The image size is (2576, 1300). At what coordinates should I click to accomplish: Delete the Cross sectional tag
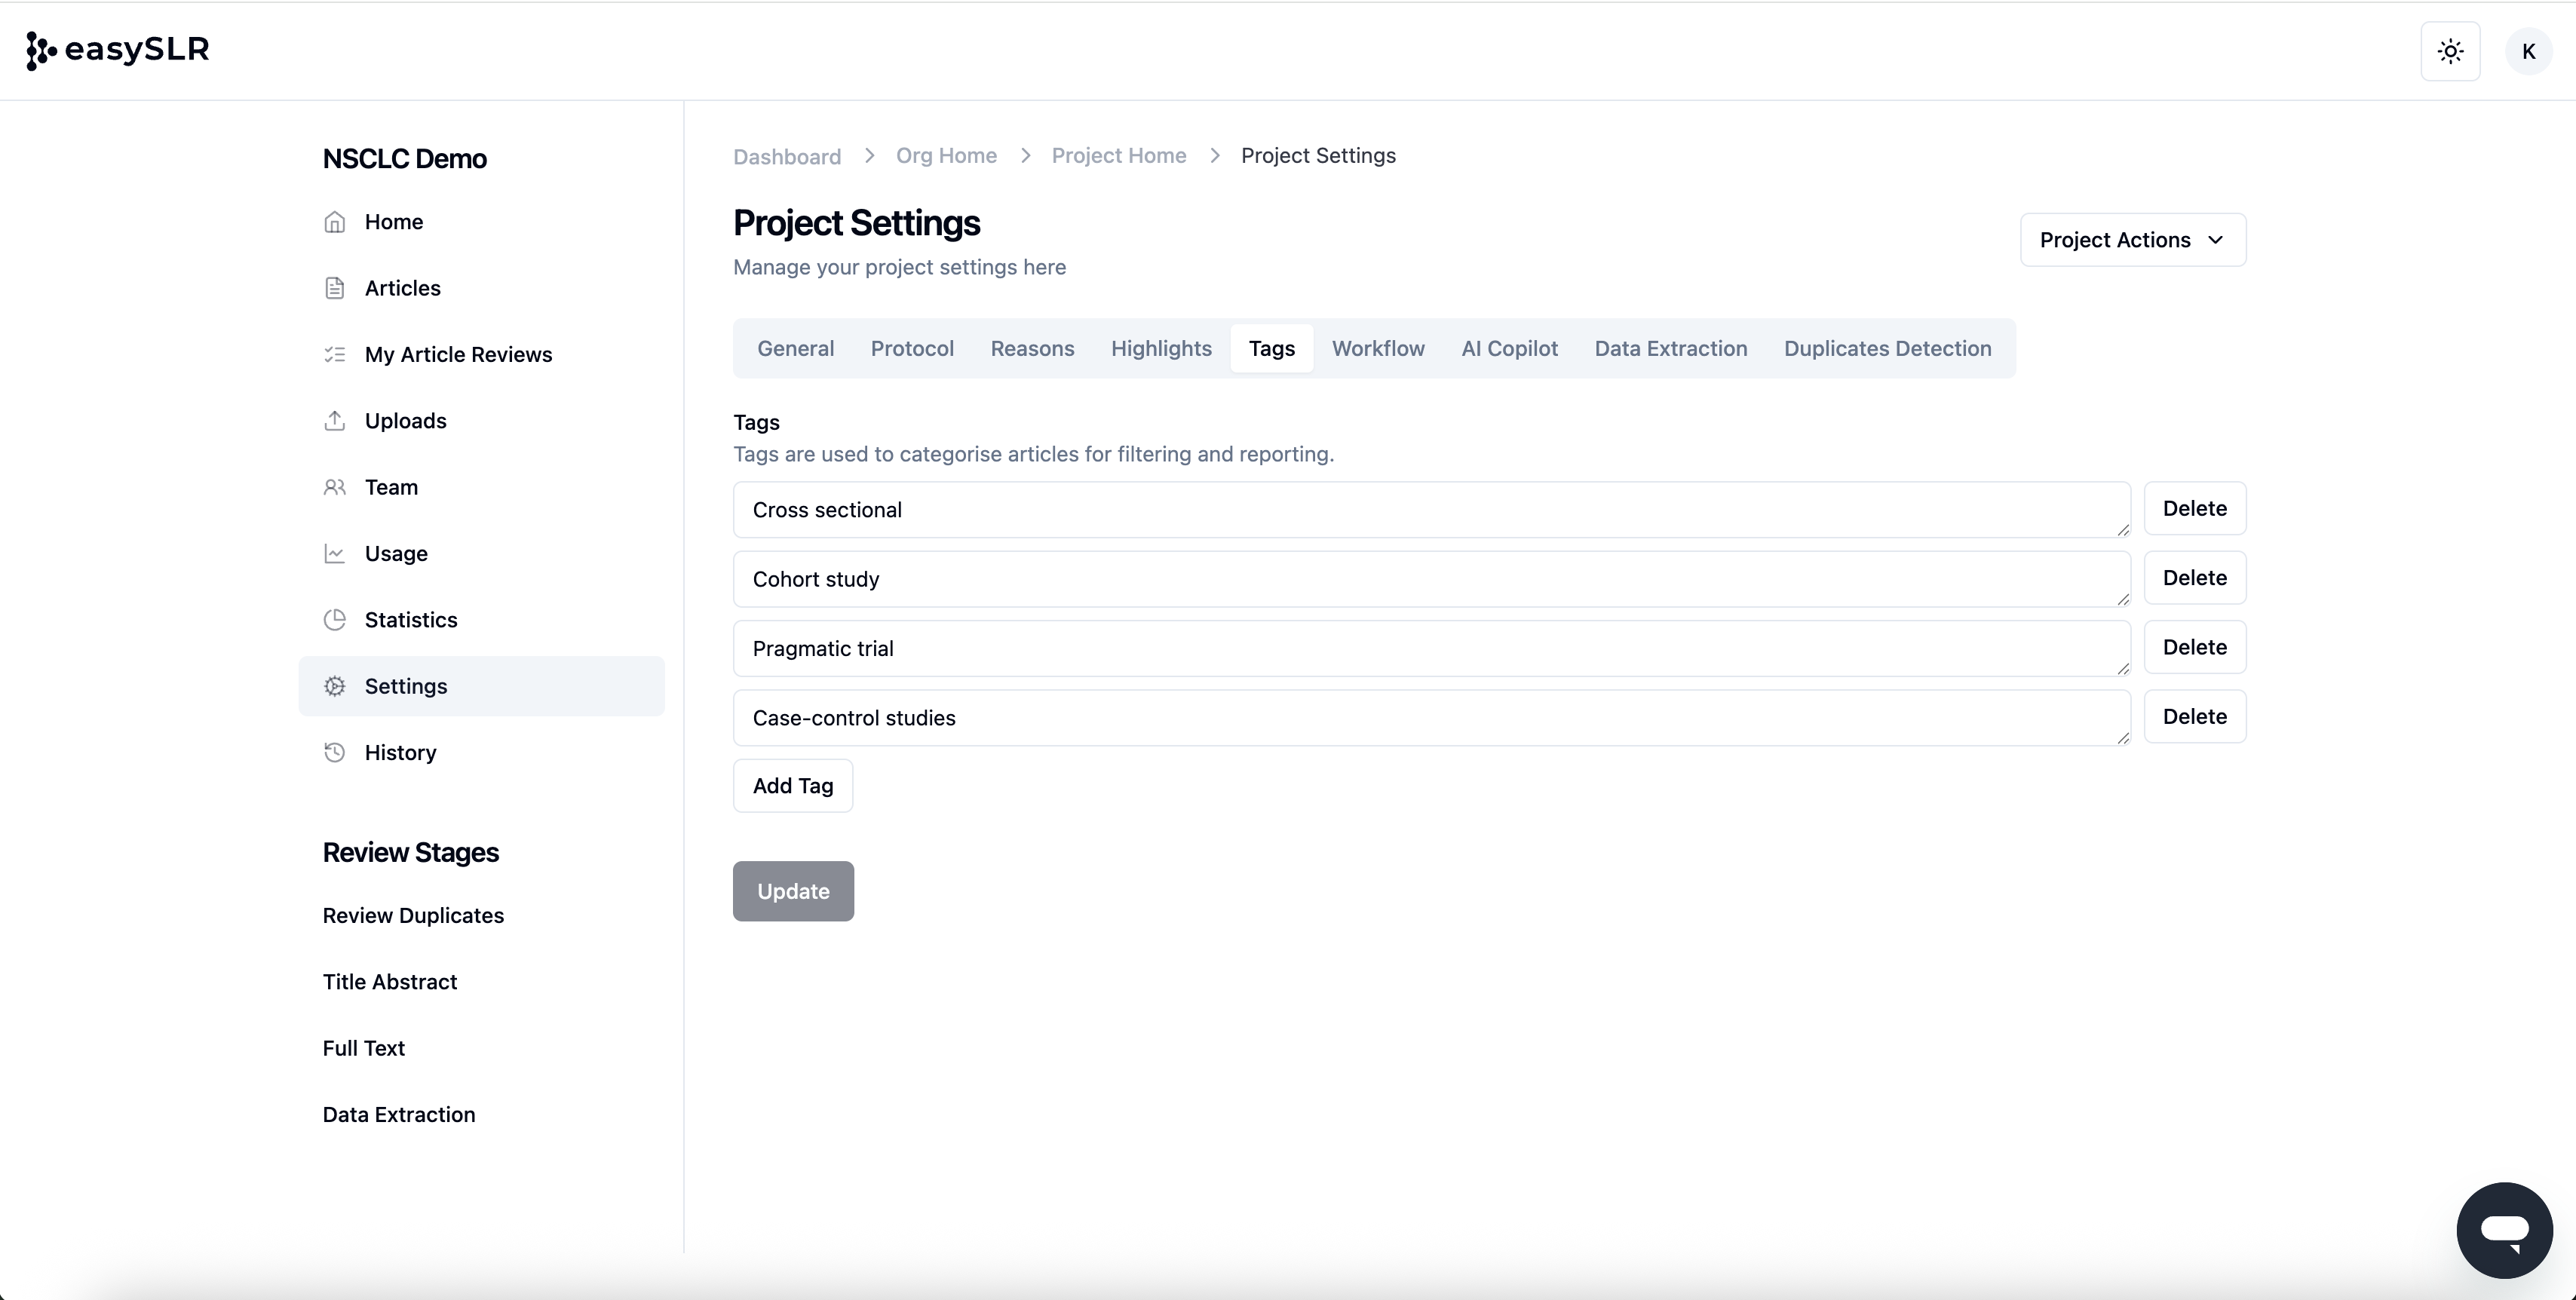click(2194, 508)
